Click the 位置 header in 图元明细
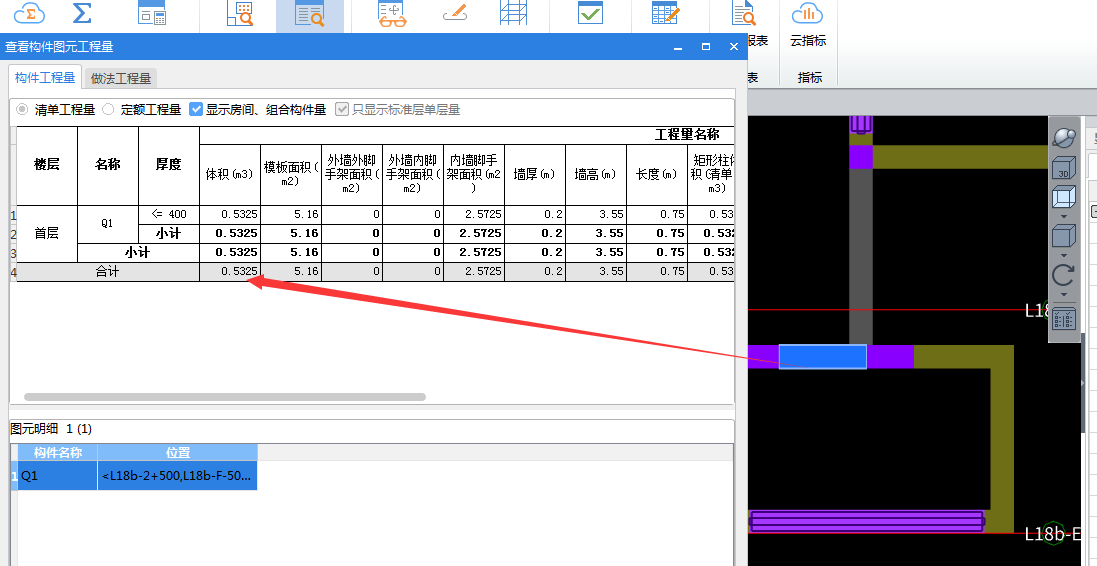Screen dimensions: 1097x566 click(x=178, y=452)
